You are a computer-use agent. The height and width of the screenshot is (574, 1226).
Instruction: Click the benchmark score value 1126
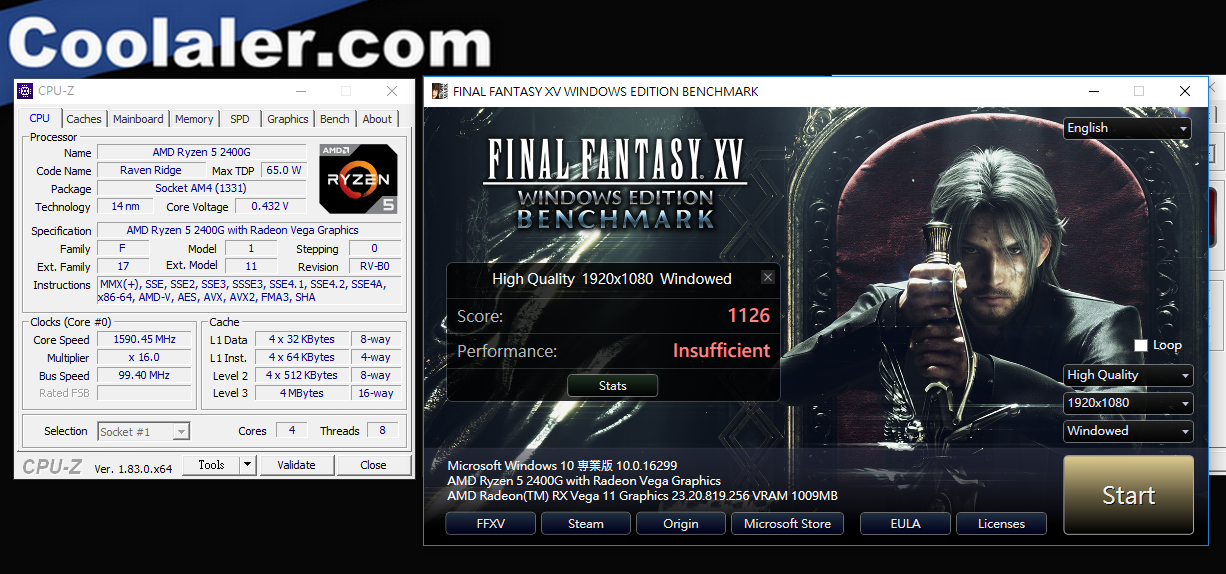(749, 316)
